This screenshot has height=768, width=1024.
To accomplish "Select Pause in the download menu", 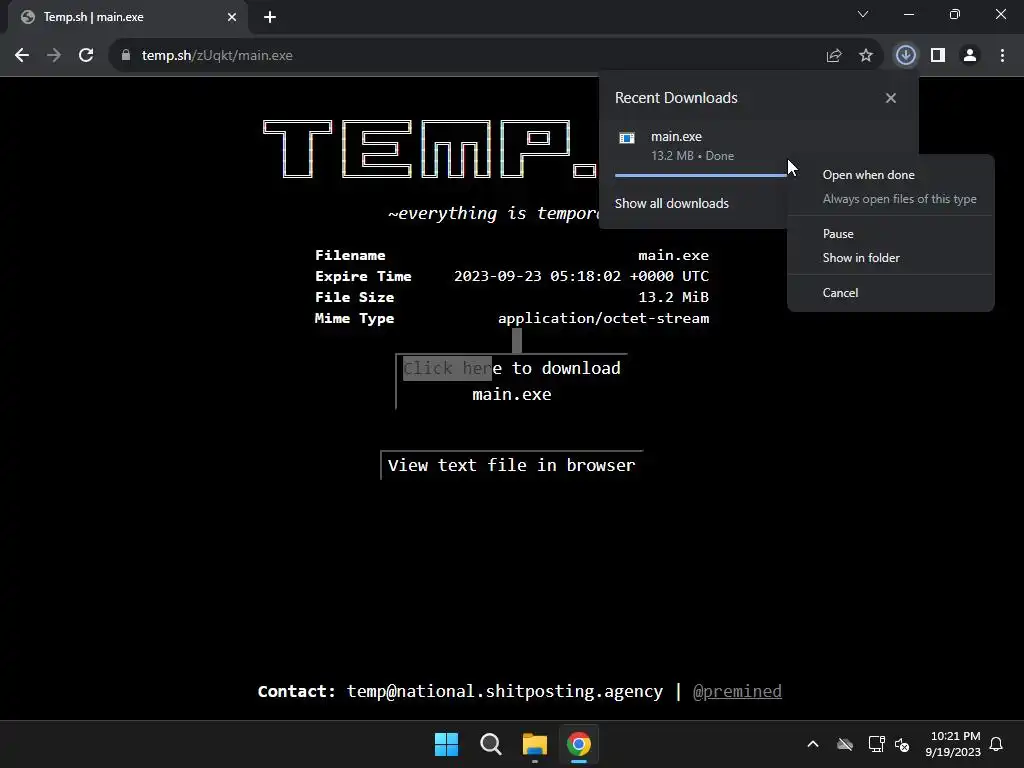I will point(838,234).
